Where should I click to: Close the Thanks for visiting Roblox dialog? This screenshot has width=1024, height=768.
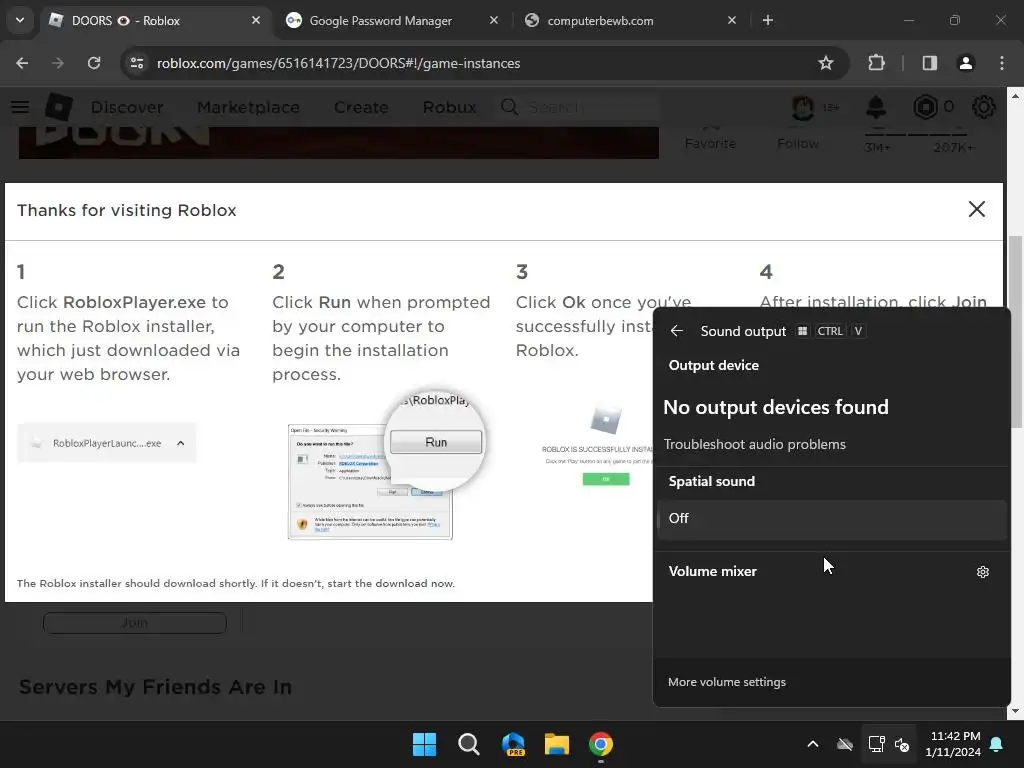(976, 209)
